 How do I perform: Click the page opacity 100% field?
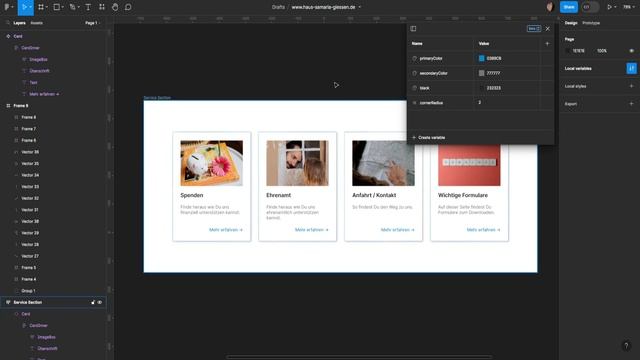coord(602,51)
